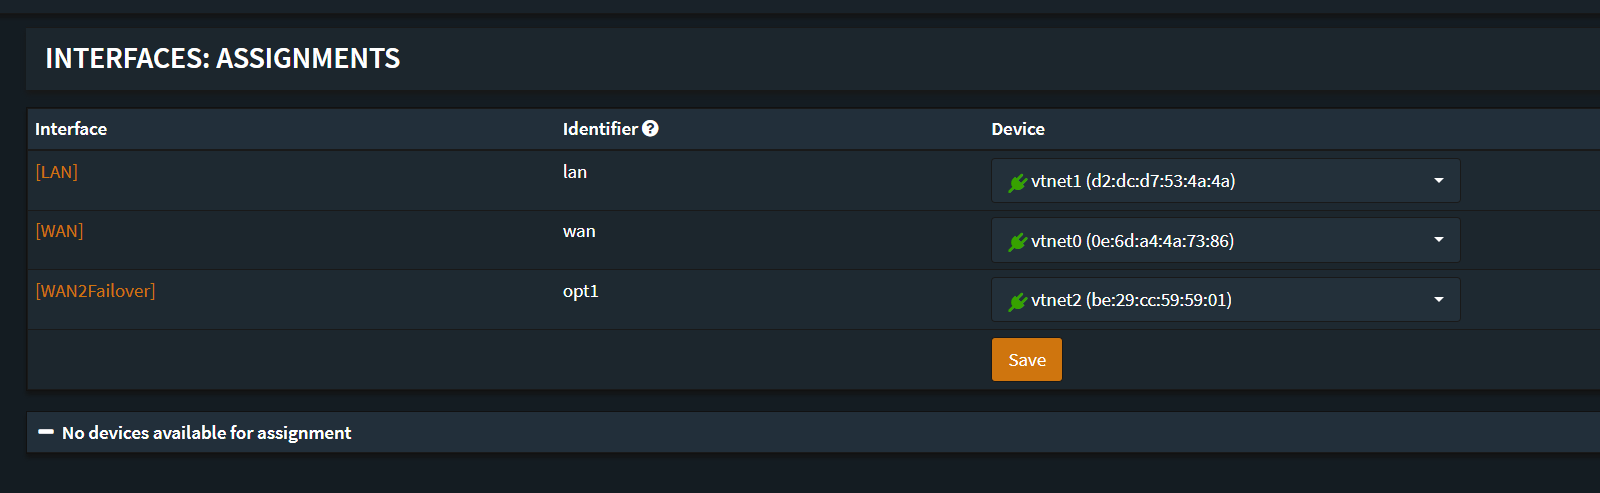Open the [WAN] interface link
The width and height of the screenshot is (1600, 493).
[x=60, y=231]
